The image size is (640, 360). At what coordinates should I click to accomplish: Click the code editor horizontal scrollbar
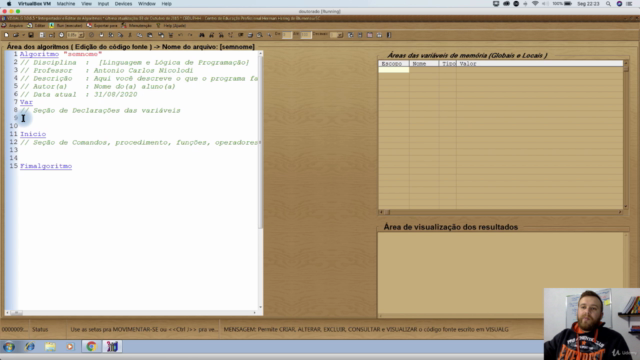pyautogui.click(x=131, y=313)
